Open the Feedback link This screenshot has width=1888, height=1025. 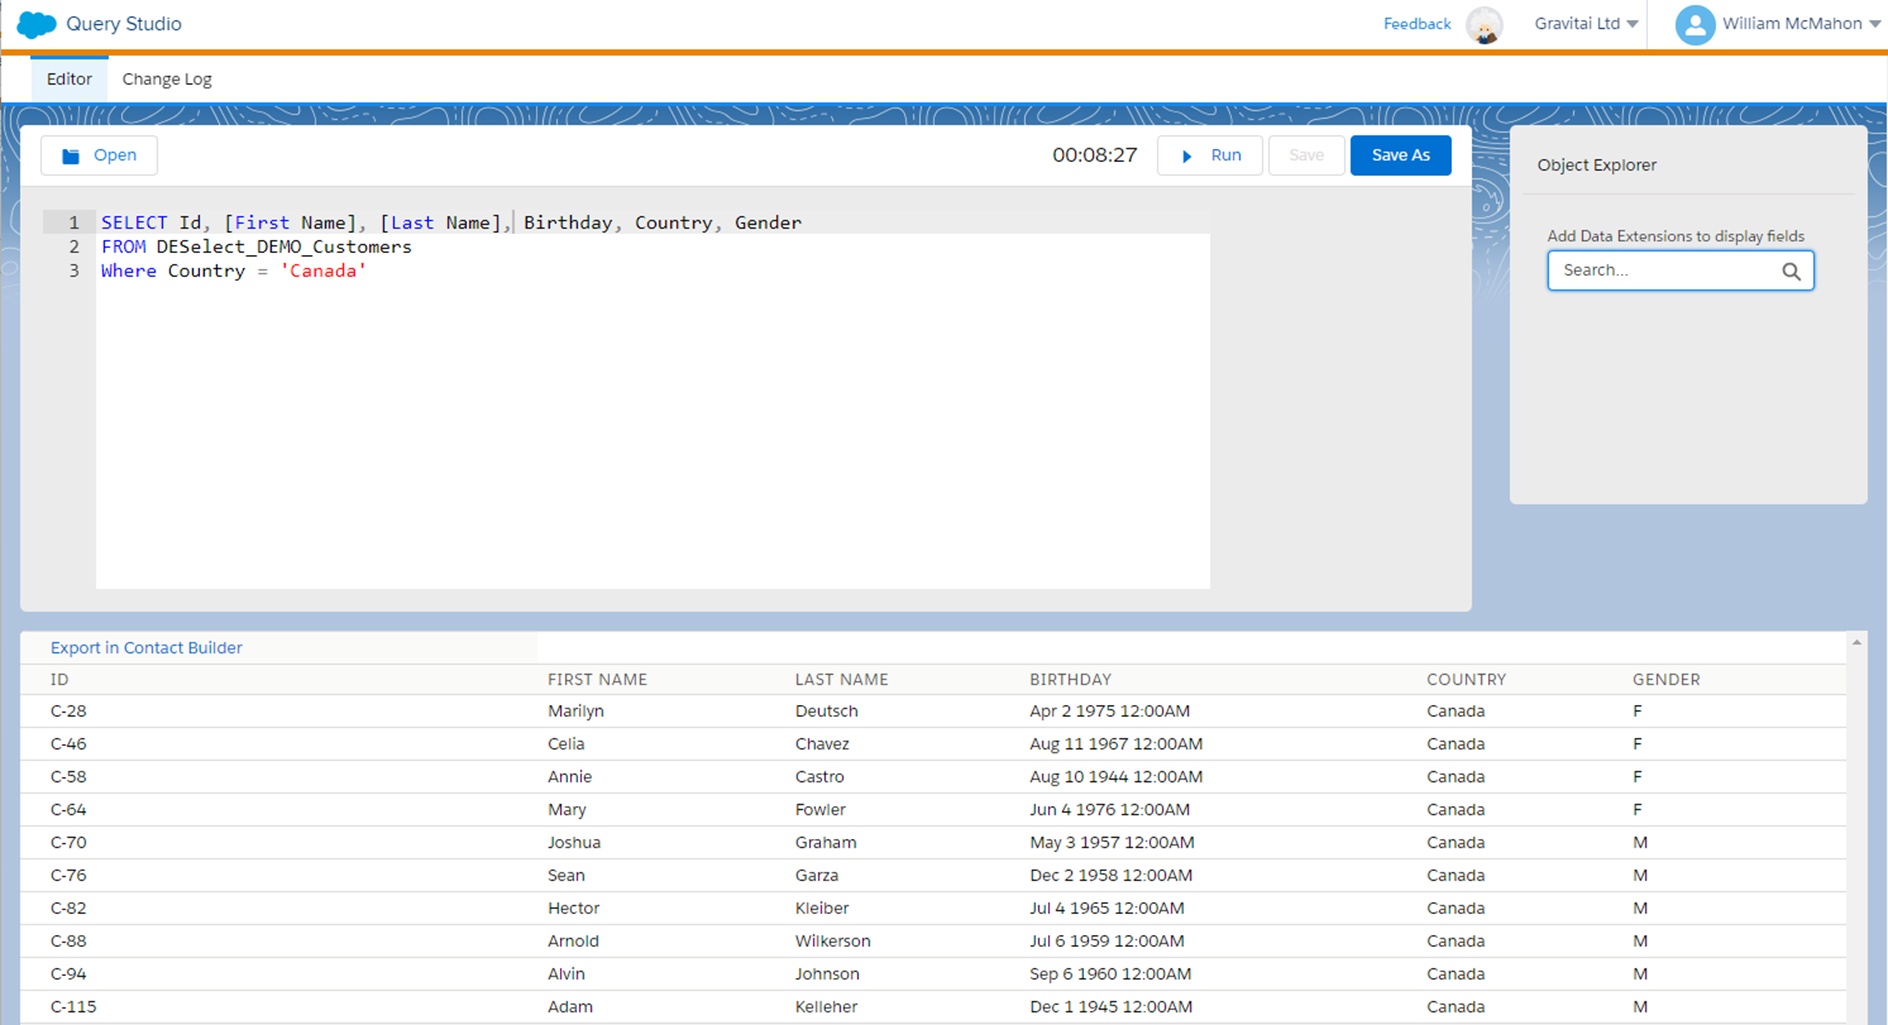pos(1416,23)
